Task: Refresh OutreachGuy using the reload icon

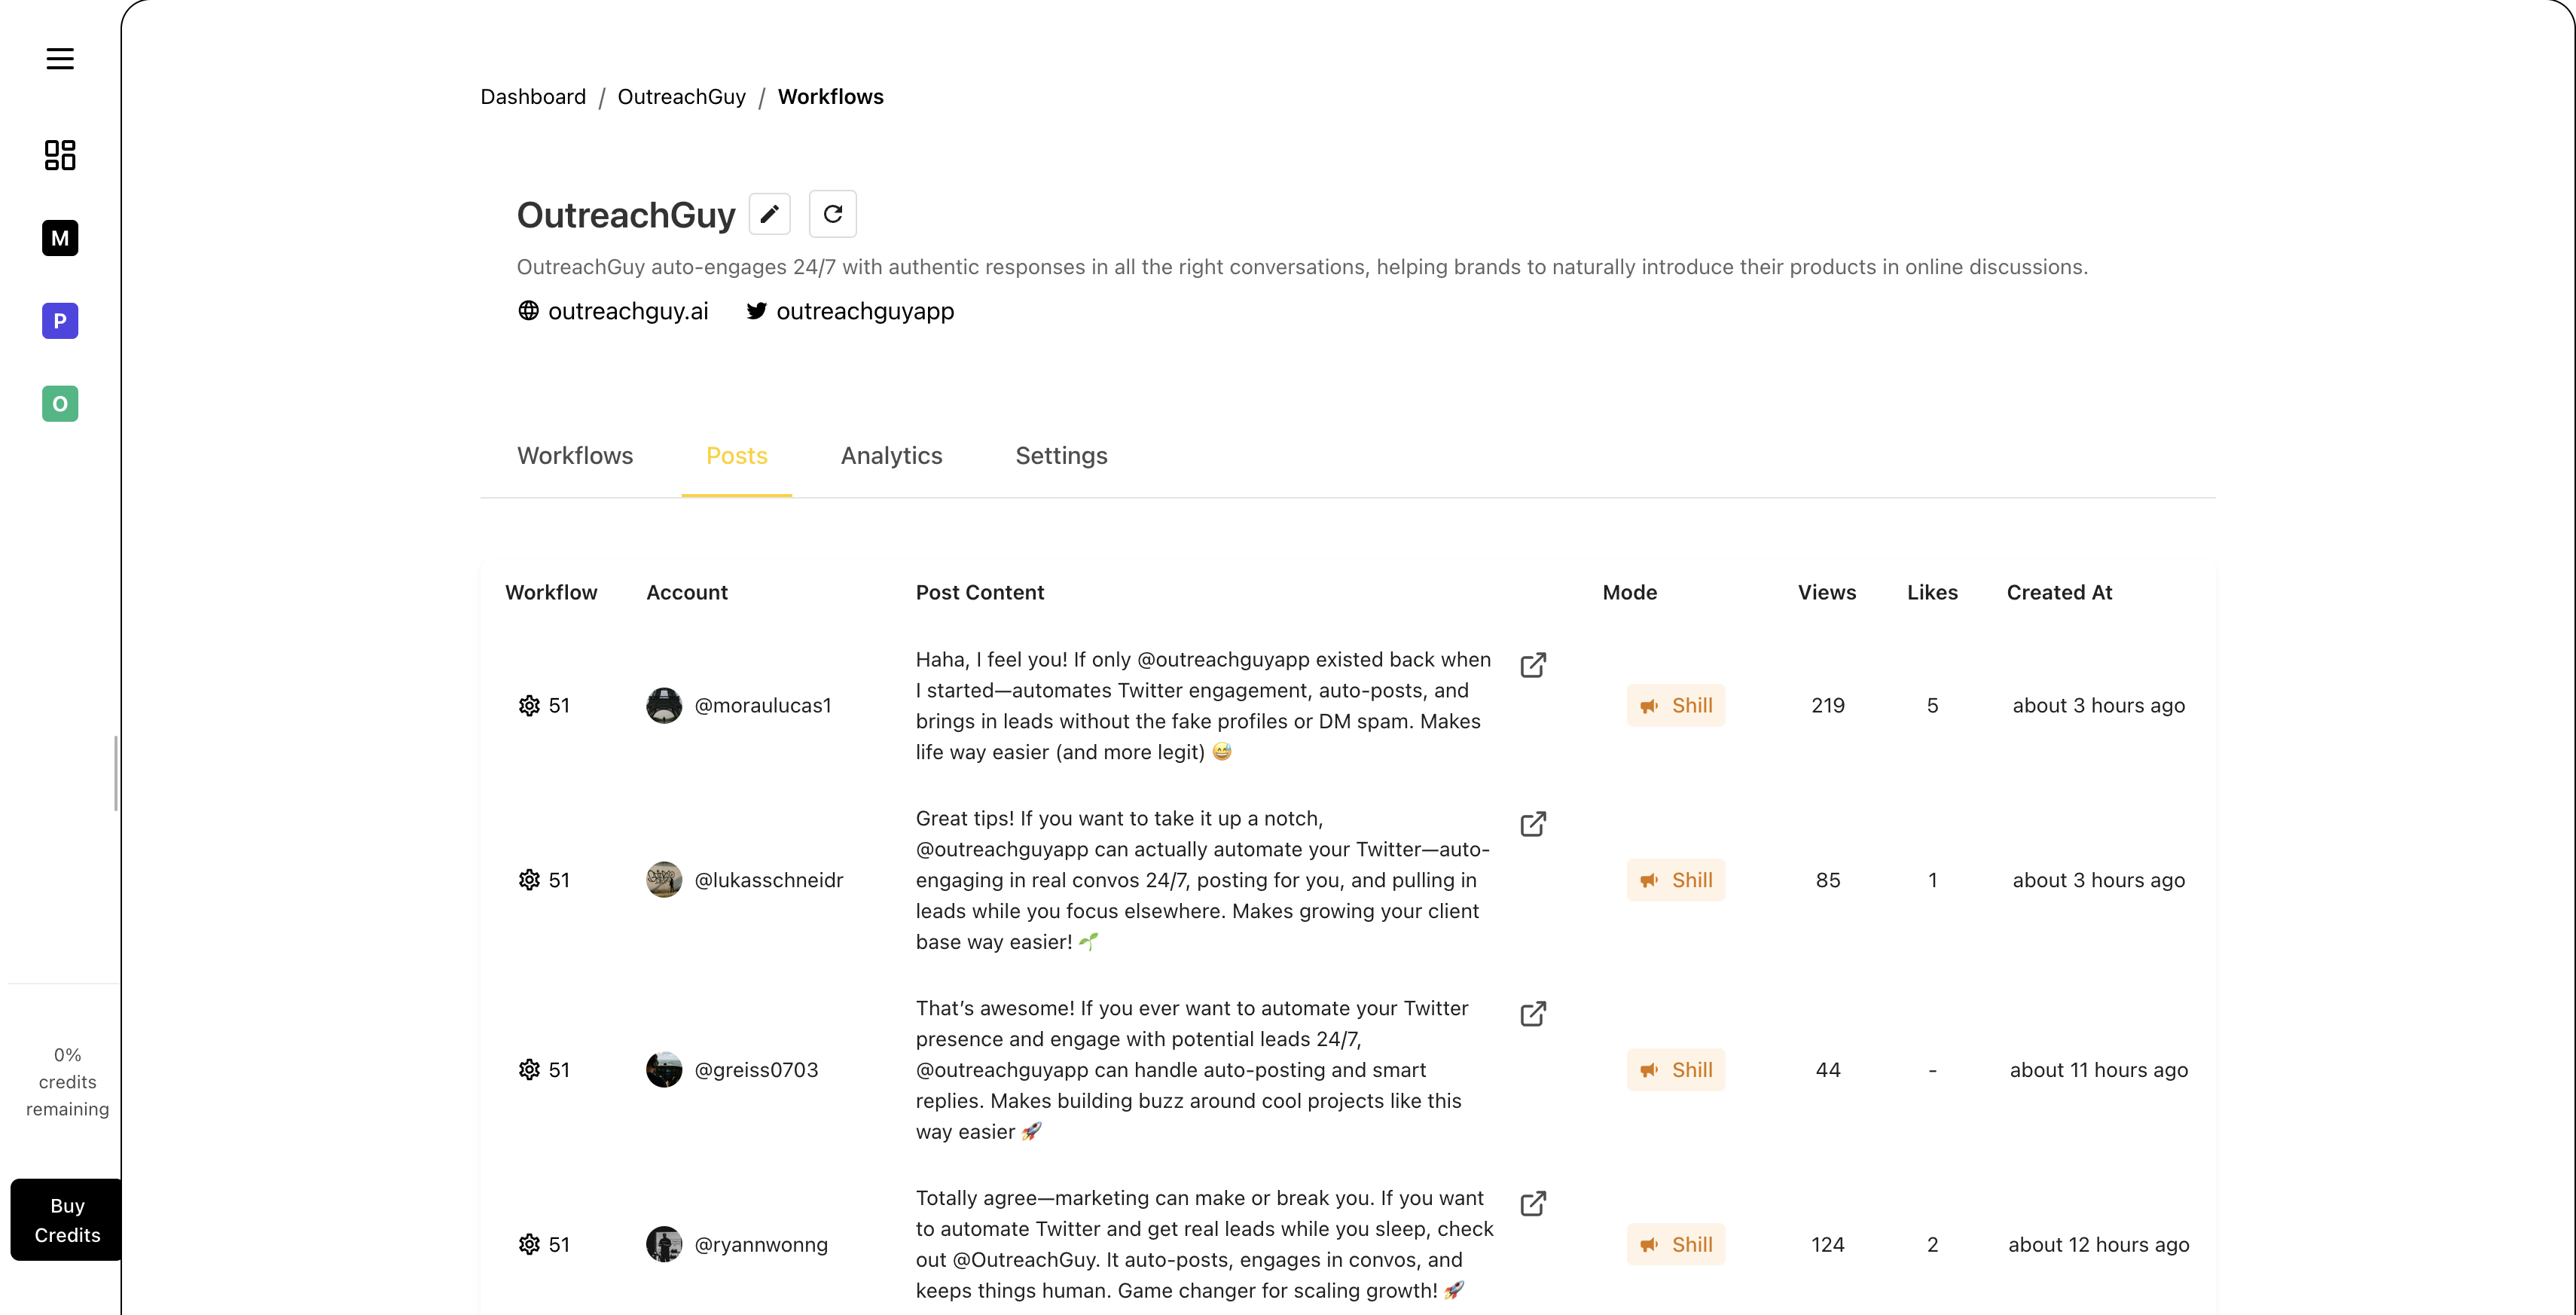Action: tap(833, 213)
